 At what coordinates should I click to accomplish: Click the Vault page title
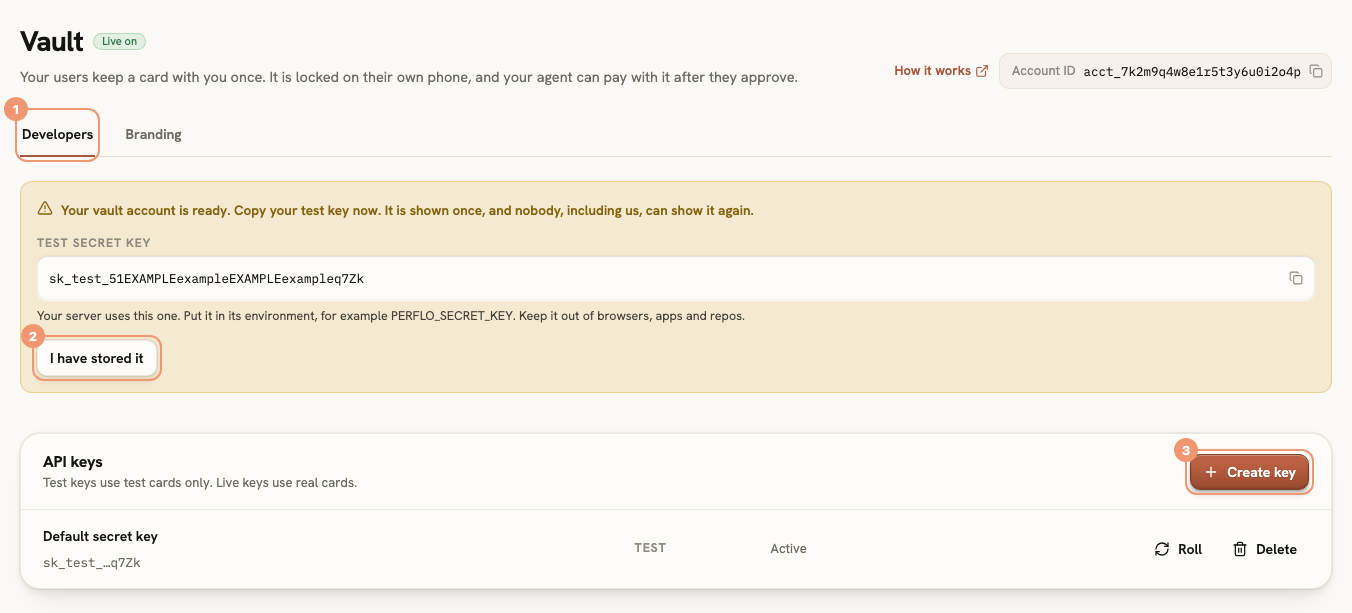(x=52, y=42)
